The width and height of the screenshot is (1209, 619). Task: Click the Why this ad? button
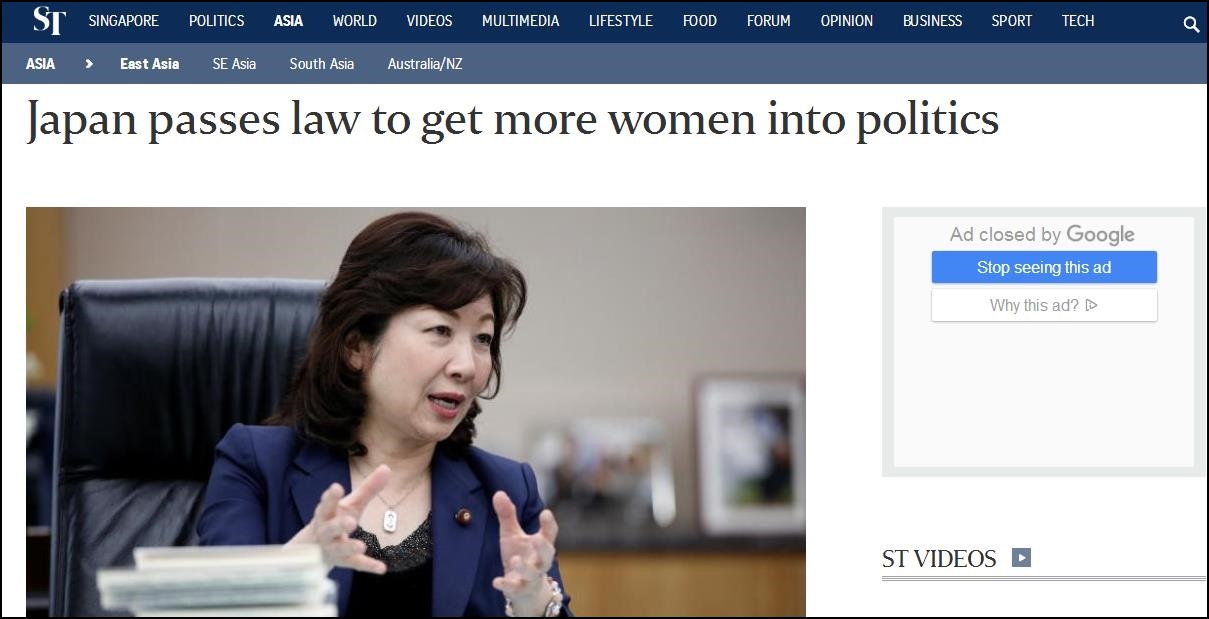1044,305
